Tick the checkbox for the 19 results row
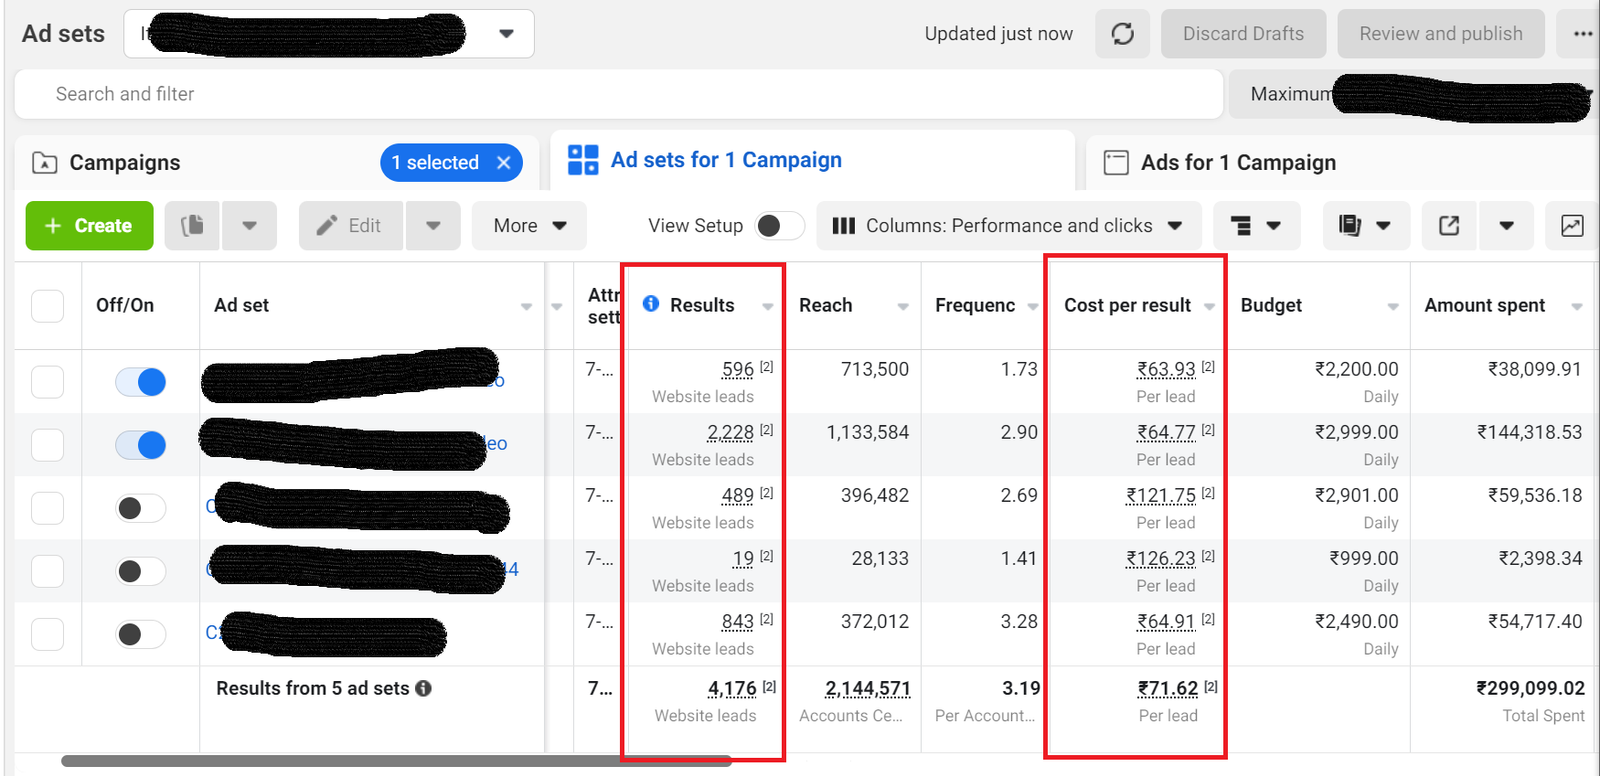The height and width of the screenshot is (776, 1600). [x=47, y=571]
